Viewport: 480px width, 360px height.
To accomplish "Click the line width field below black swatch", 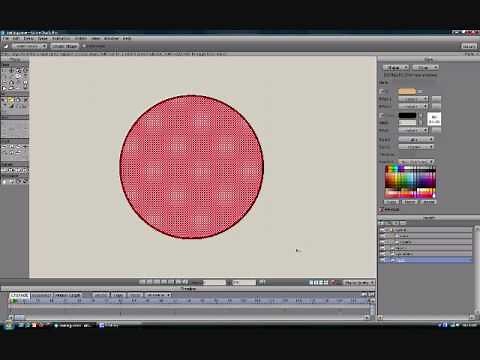I will 407,122.
